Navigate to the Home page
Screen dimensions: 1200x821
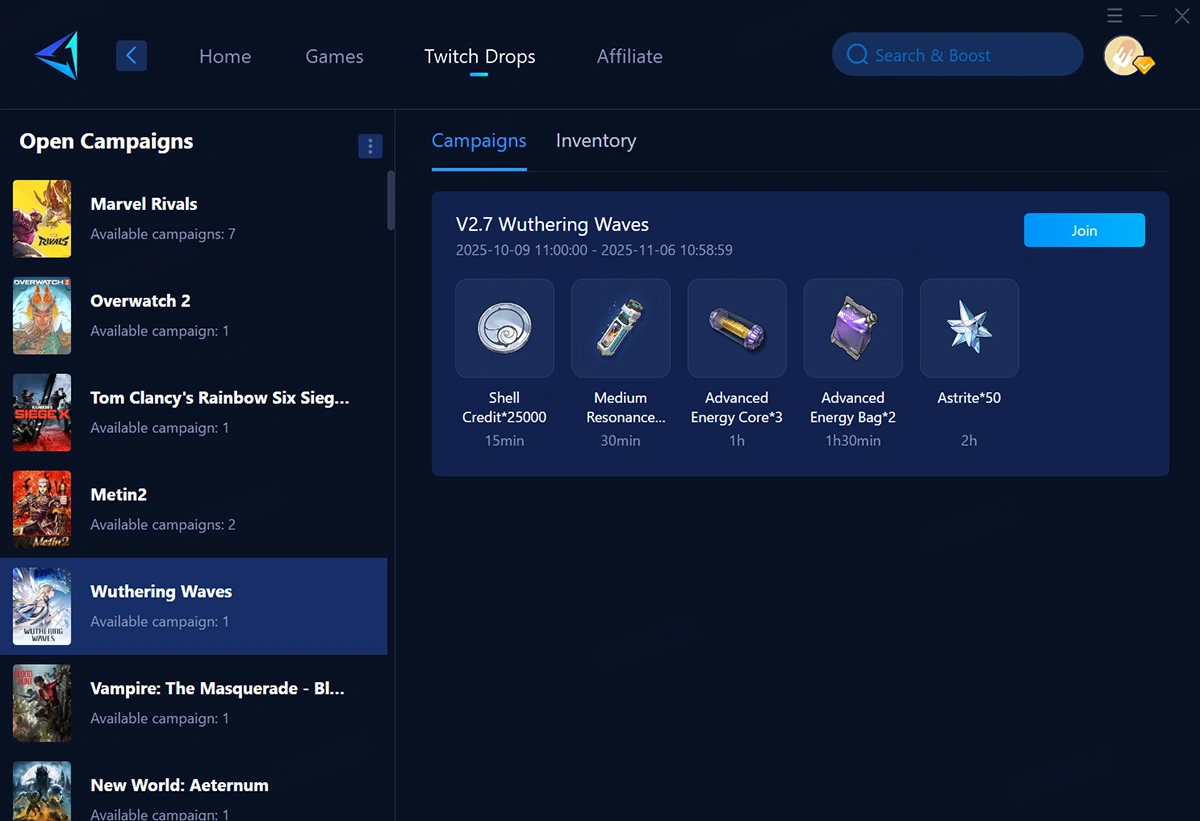coord(225,57)
